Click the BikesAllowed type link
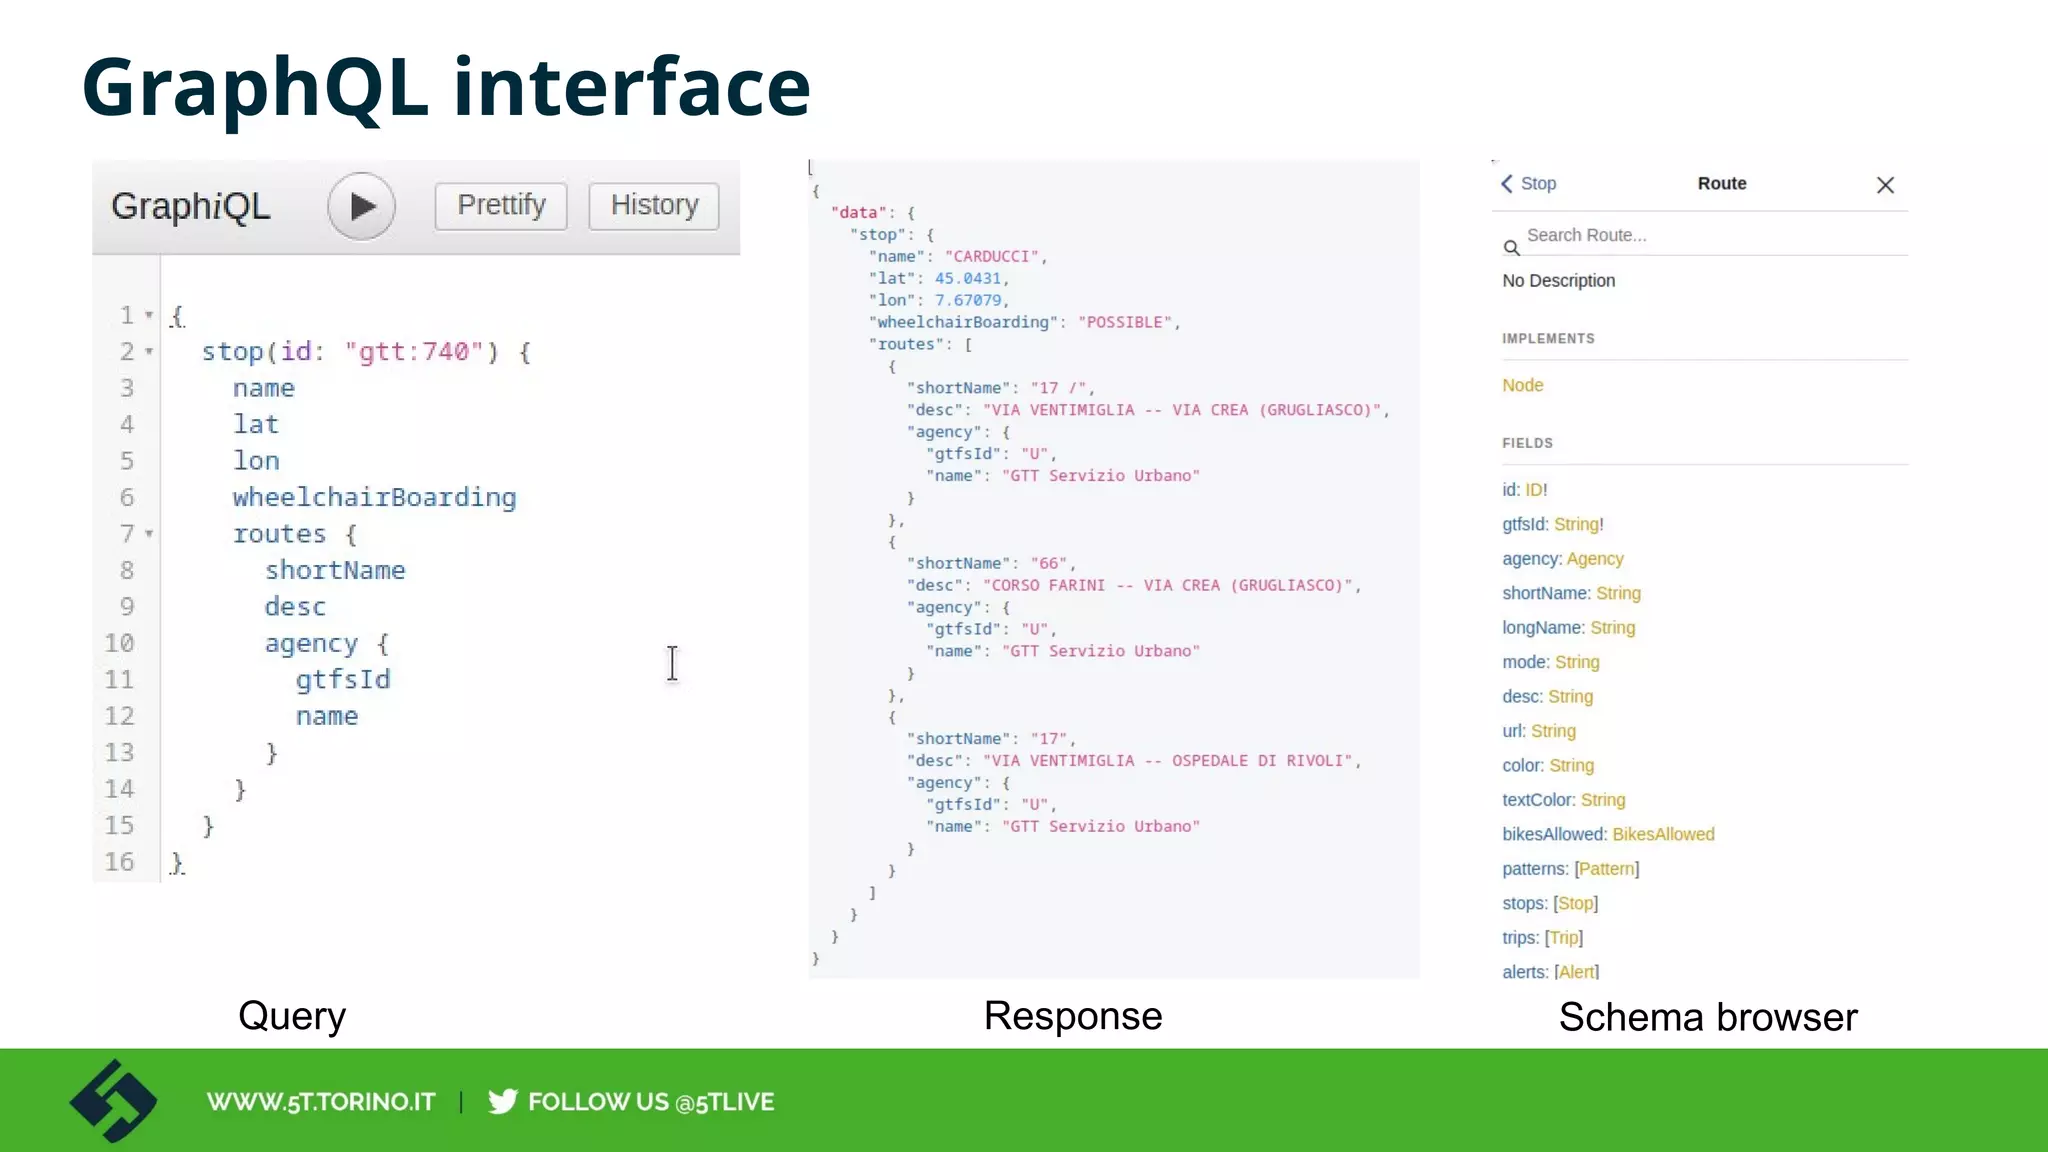This screenshot has width=2048, height=1152. click(1662, 834)
